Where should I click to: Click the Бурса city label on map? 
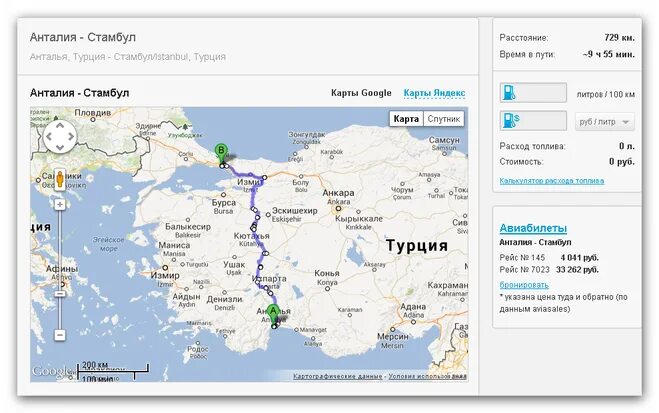[x=224, y=203]
